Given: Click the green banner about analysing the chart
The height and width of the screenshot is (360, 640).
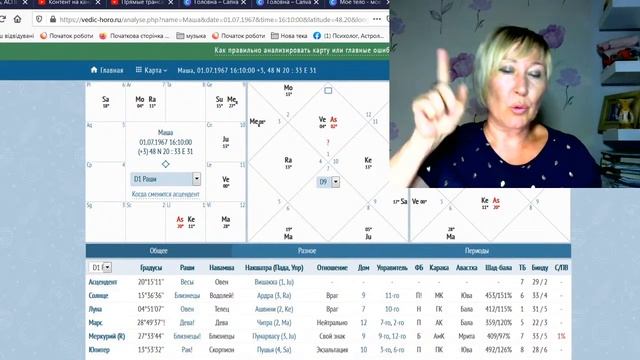Looking at the screenshot, I should coord(301,50).
